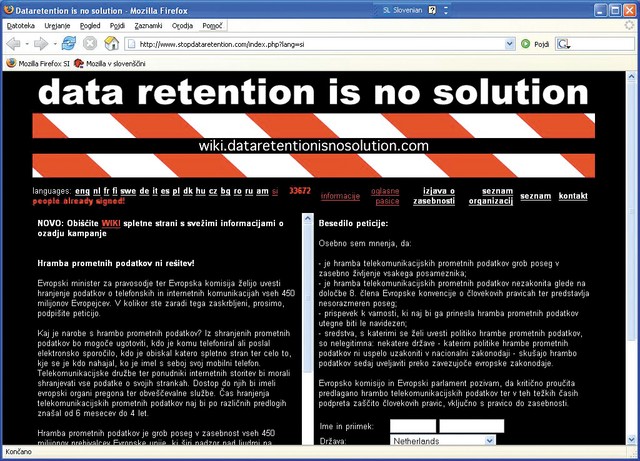
Task: Click the page icon in the address bar
Action: tap(131, 44)
